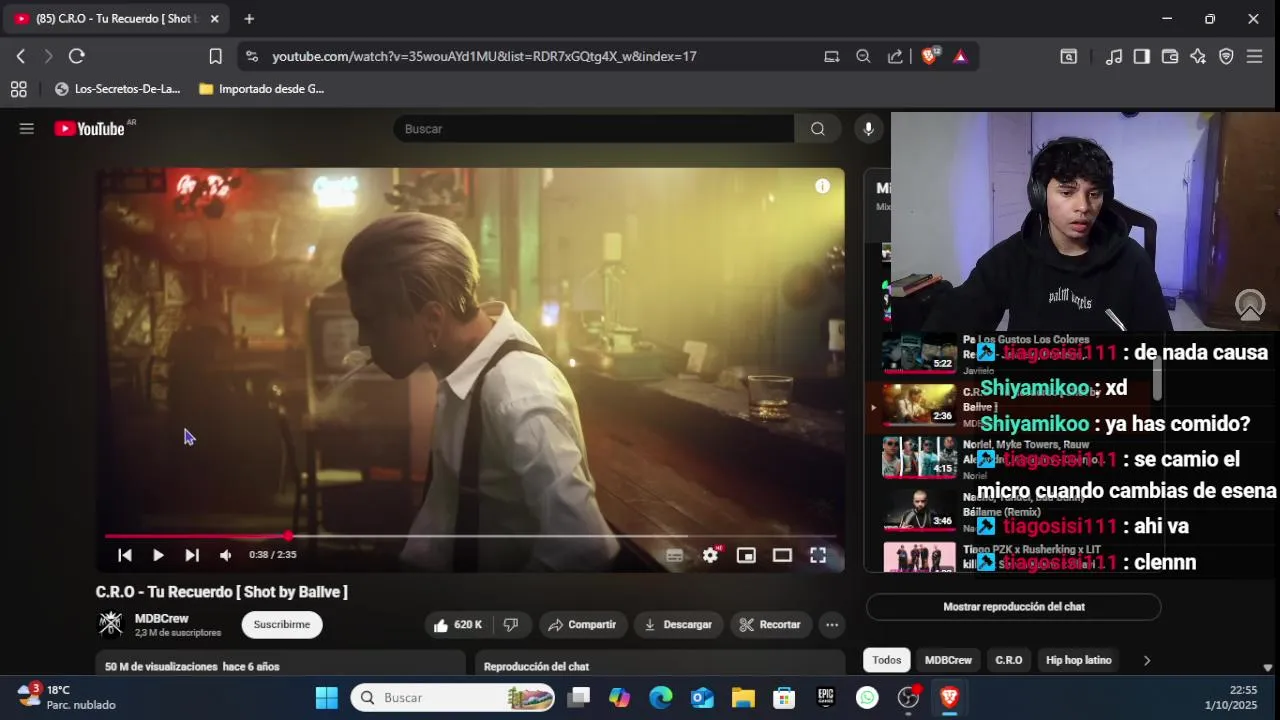The image size is (1280, 720).
Task: Click the MDBCrew channel avatar
Action: 110,624
